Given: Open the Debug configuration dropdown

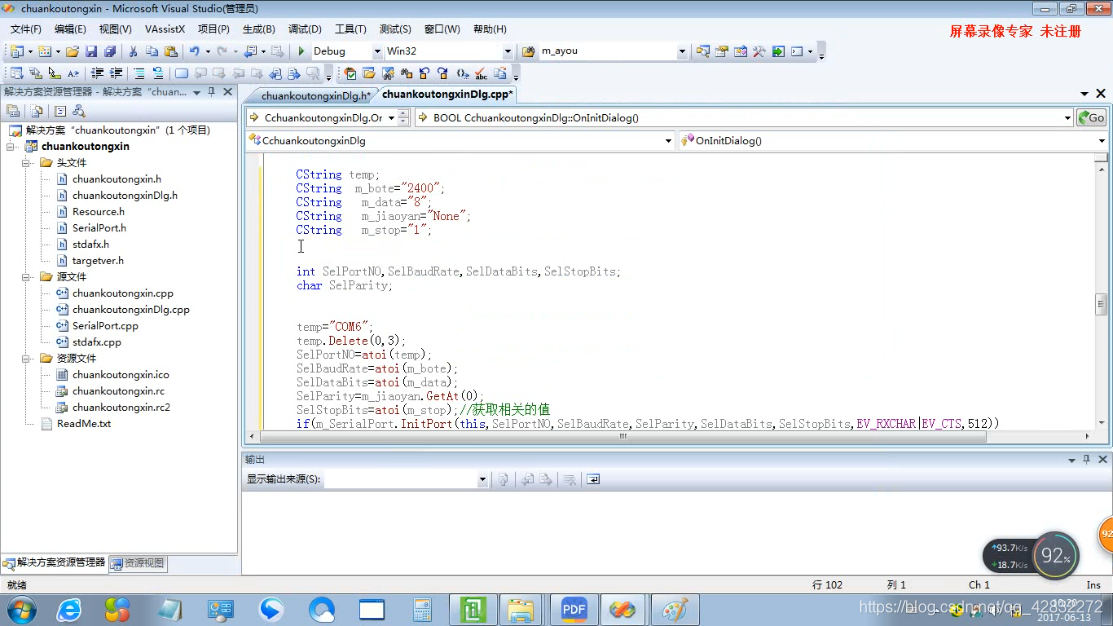Looking at the screenshot, I should (377, 51).
